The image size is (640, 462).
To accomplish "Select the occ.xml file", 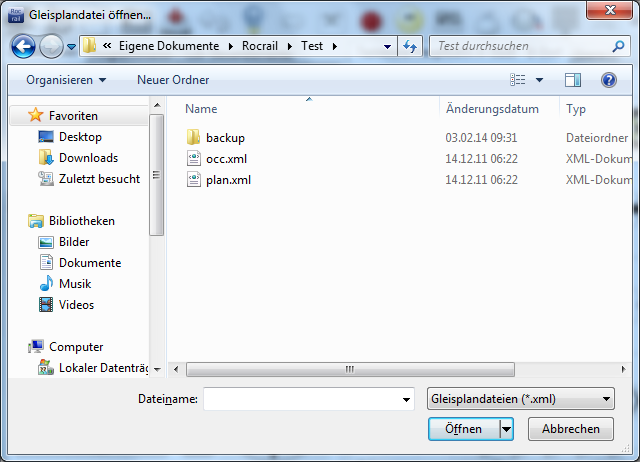I will [x=226, y=159].
